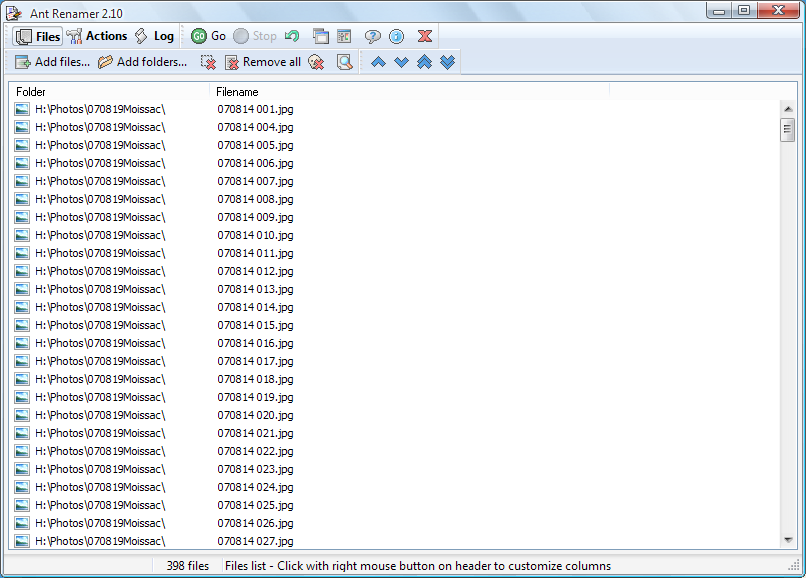Toggle always on top window icon
This screenshot has height=578, width=806.
[x=321, y=36]
